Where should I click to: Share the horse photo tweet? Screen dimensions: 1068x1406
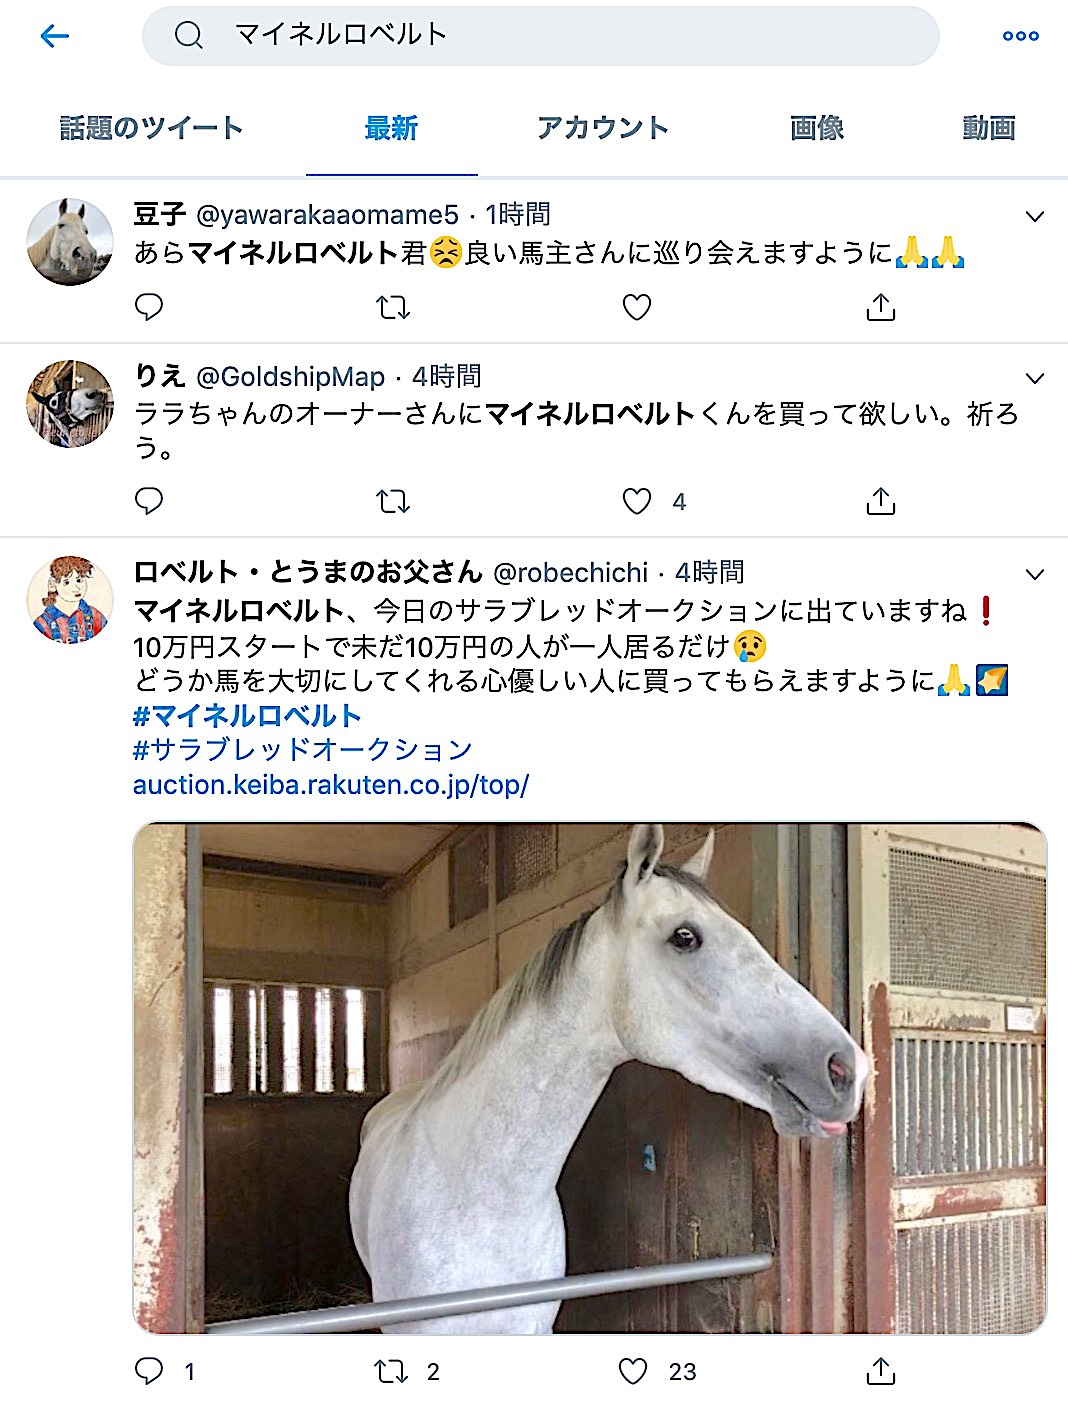click(x=881, y=1371)
